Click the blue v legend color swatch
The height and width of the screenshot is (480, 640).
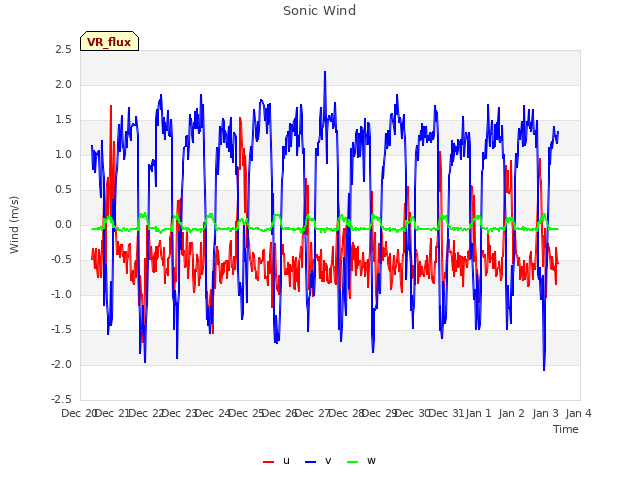click(x=311, y=462)
